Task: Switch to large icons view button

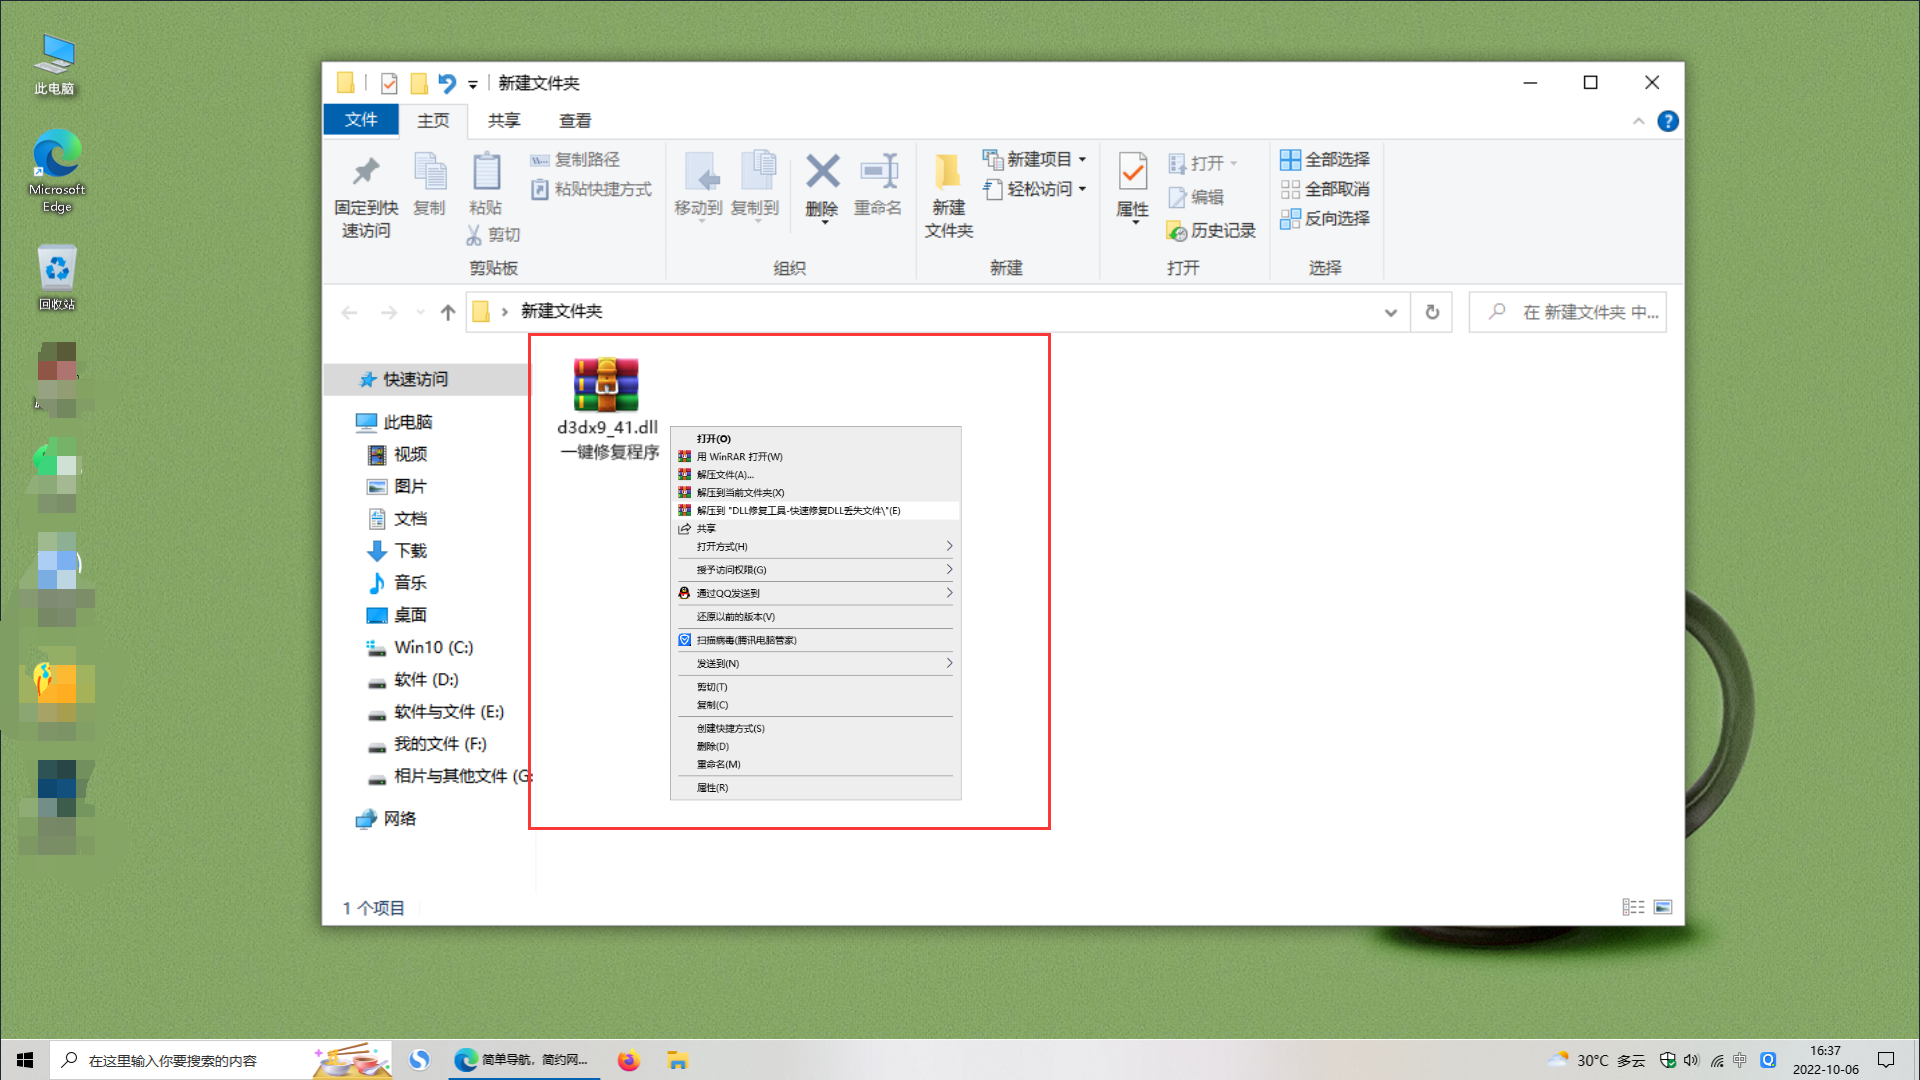Action: pos(1663,907)
